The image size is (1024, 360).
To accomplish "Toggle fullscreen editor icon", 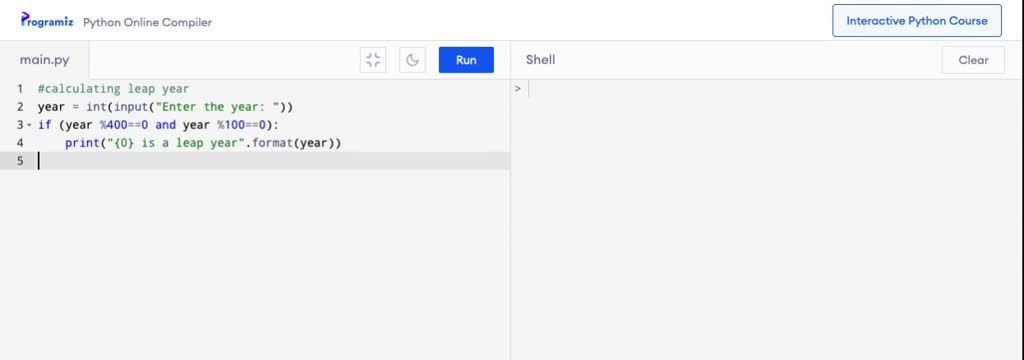I will point(373,60).
